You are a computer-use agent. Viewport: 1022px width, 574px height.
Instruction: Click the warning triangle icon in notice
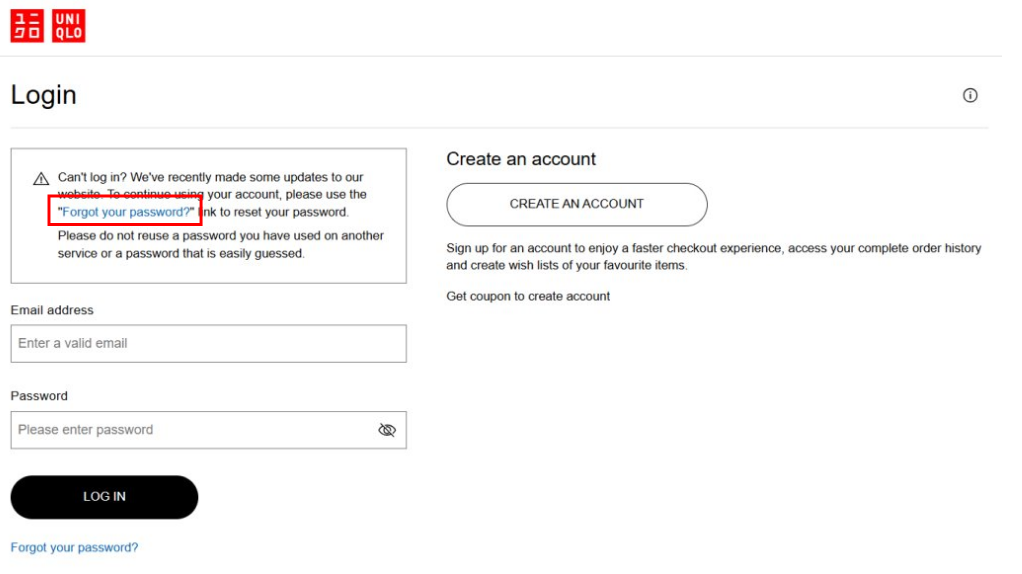(x=41, y=179)
